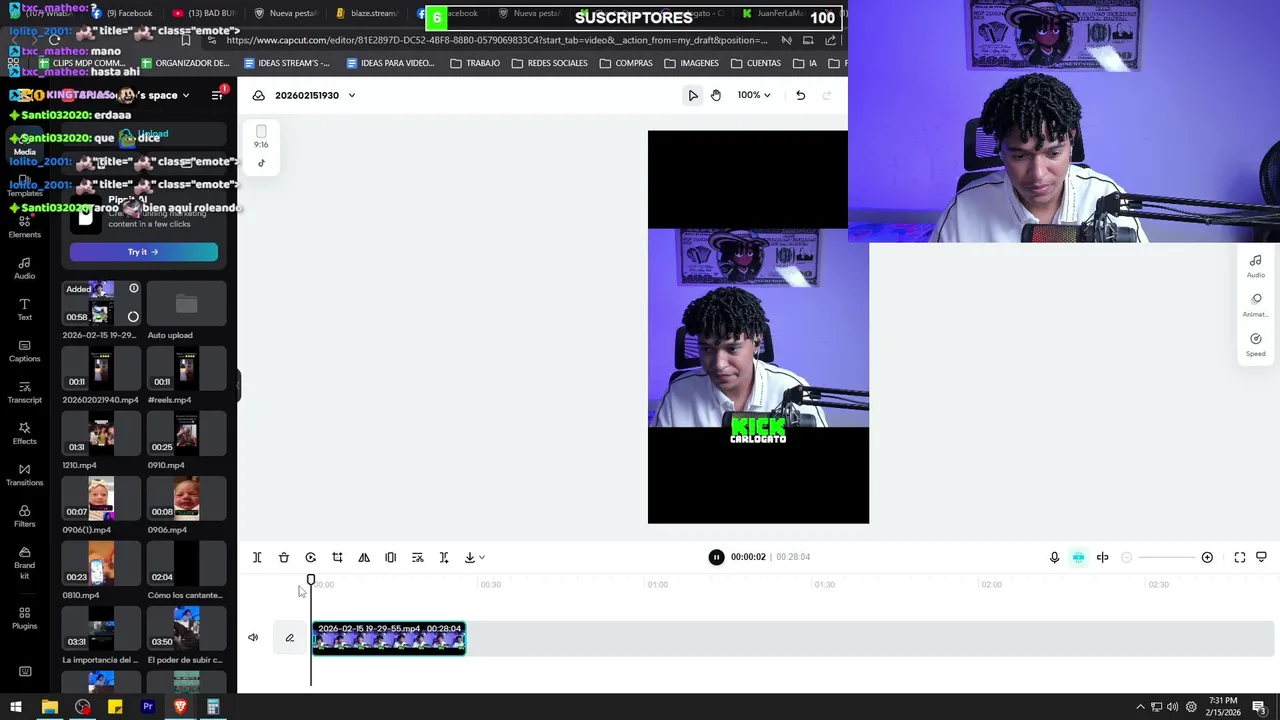The width and height of the screenshot is (1280, 720).
Task: Open the COMPRAS bookmarks folder
Action: click(x=626, y=63)
